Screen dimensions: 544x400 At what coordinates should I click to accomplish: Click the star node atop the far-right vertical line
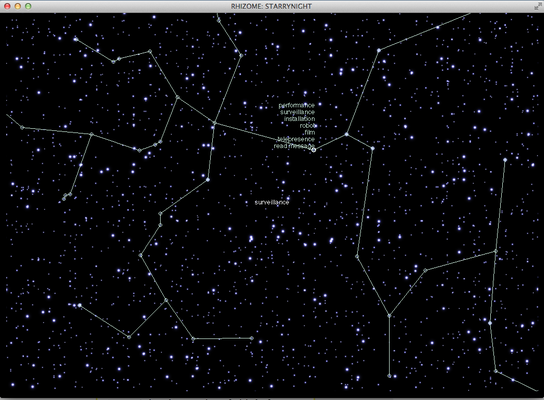(x=505, y=160)
